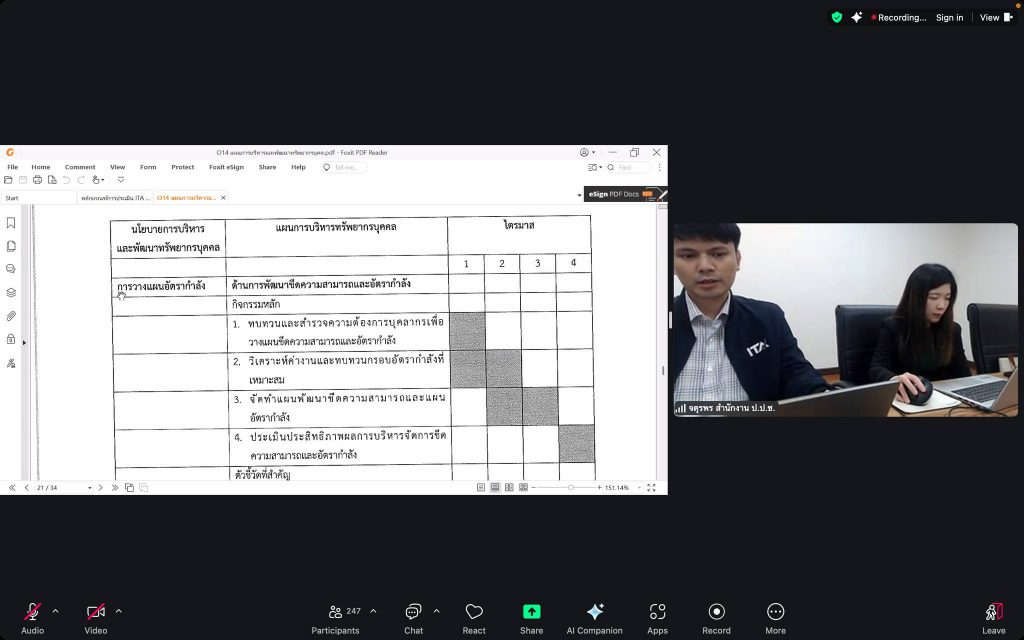Go to the first page of document

(12, 488)
